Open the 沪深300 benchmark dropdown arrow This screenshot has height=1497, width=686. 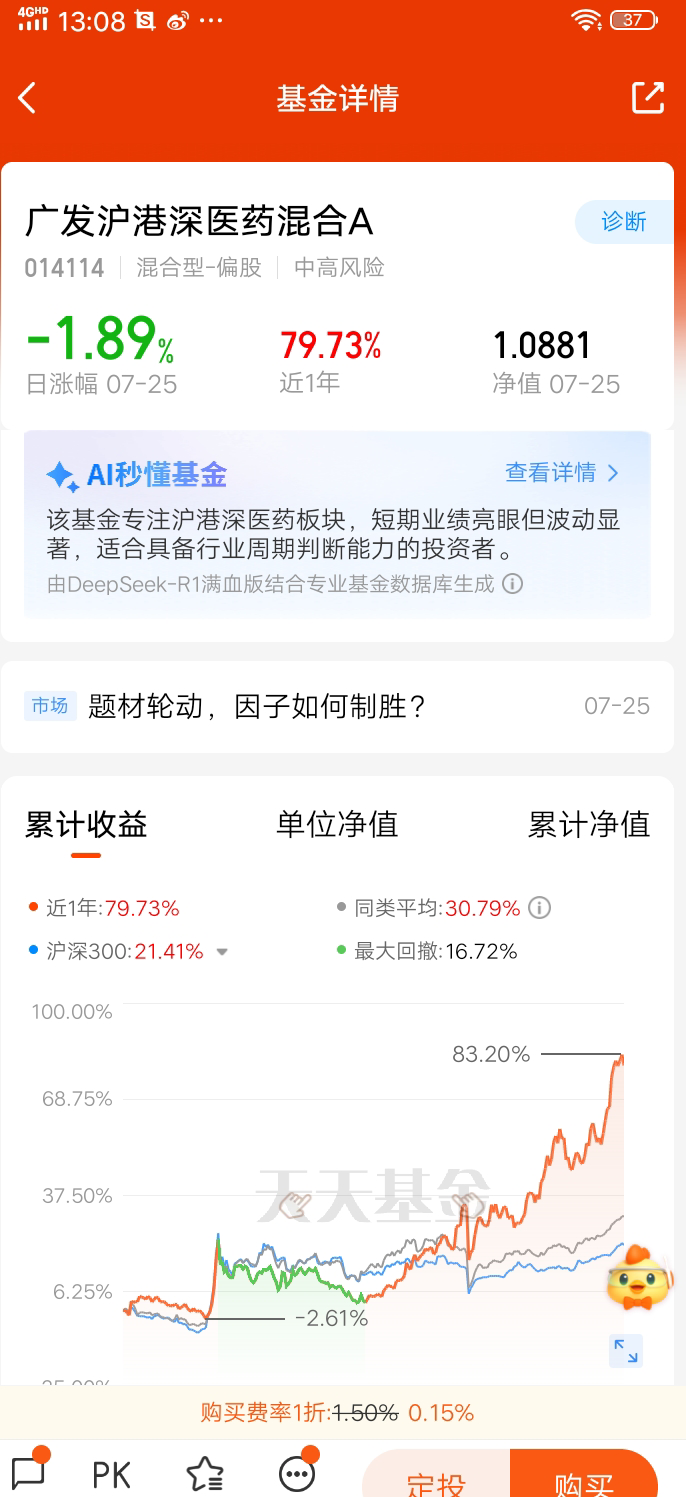(222, 952)
